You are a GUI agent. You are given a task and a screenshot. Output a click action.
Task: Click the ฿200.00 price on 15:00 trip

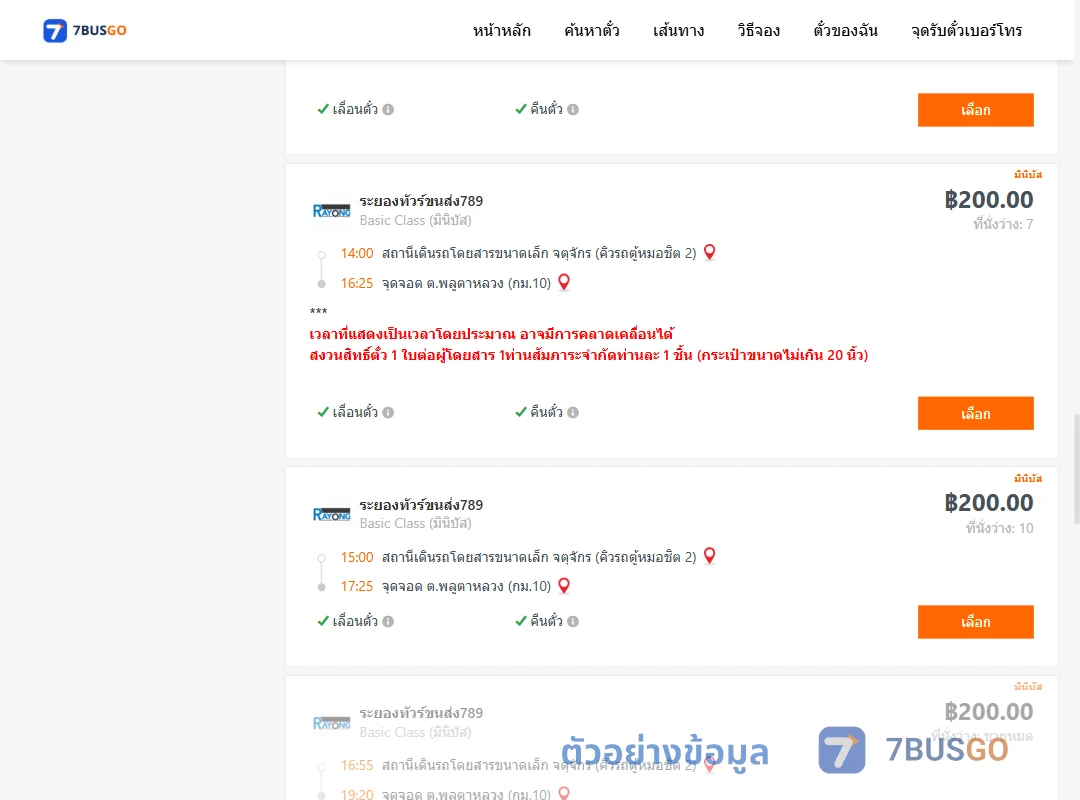[x=988, y=503]
